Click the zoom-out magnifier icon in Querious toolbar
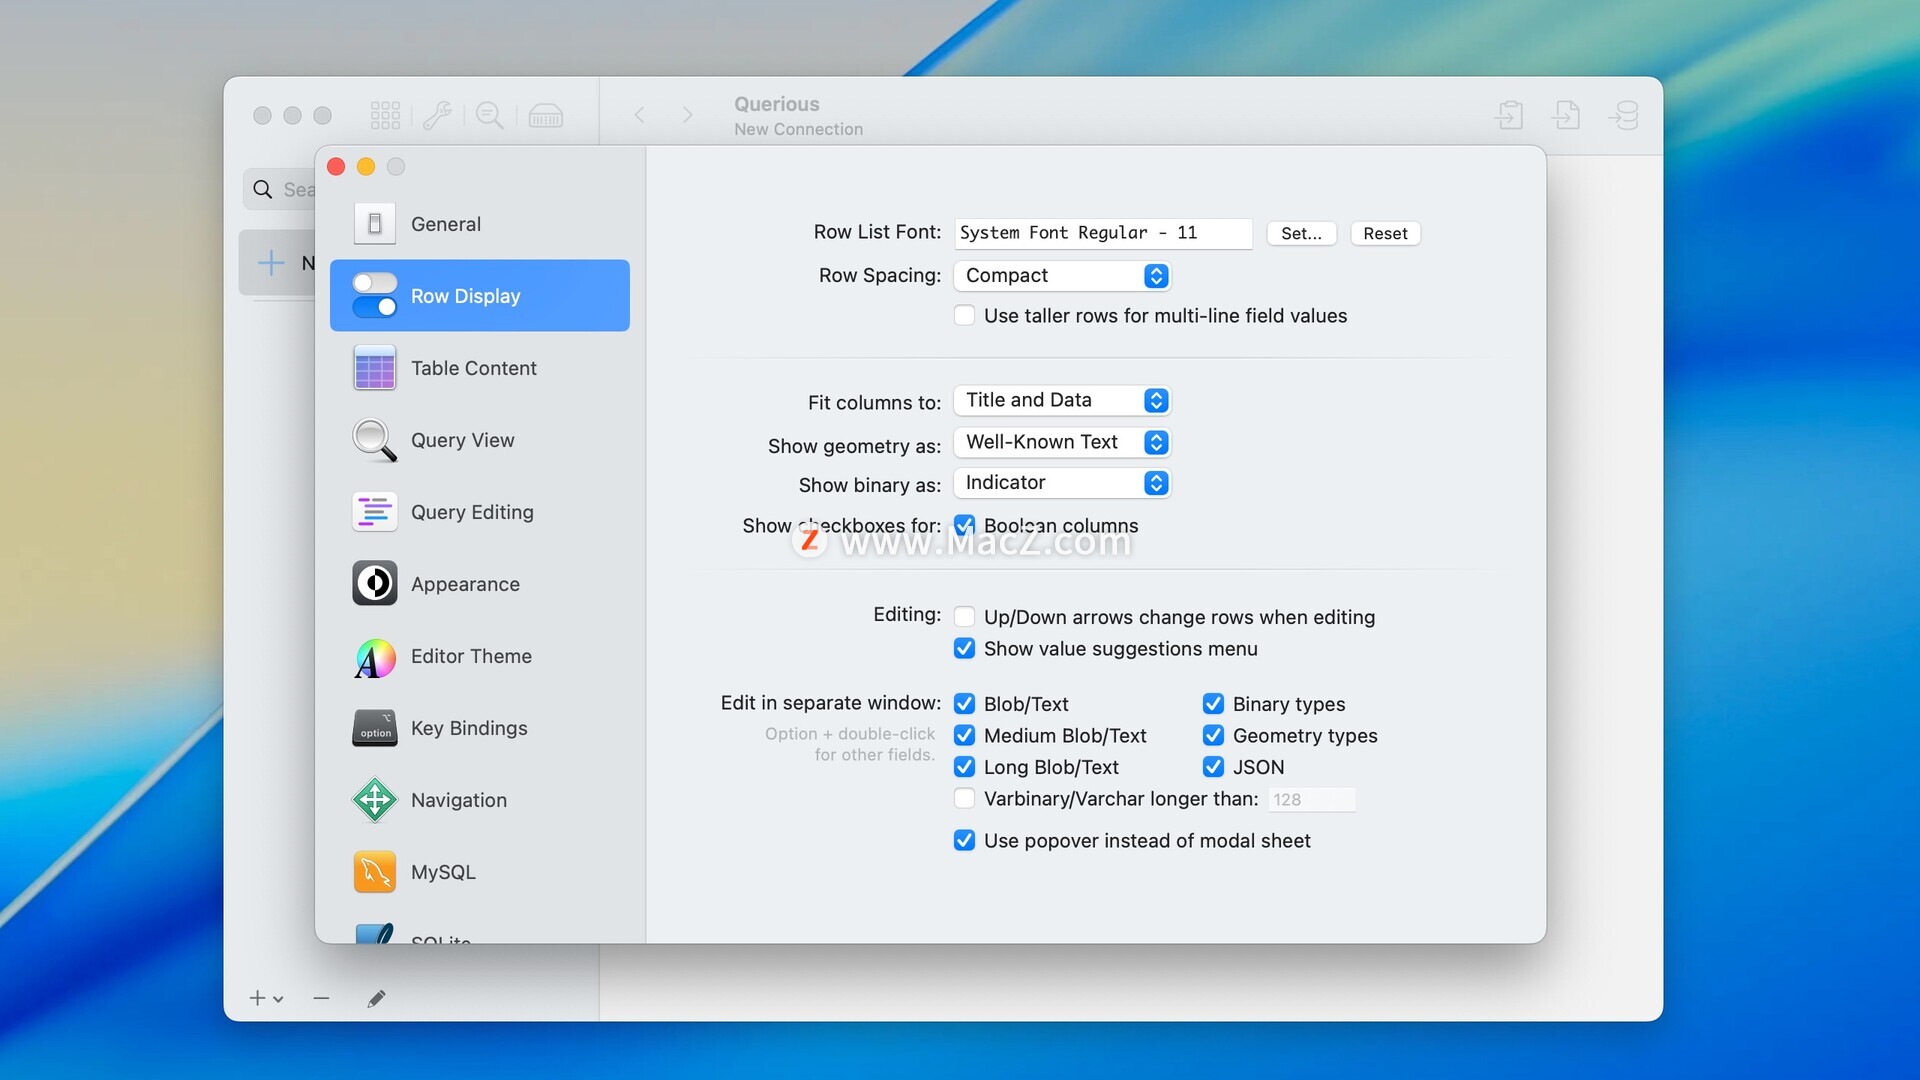Viewport: 1920px width, 1080px height. 490,115
